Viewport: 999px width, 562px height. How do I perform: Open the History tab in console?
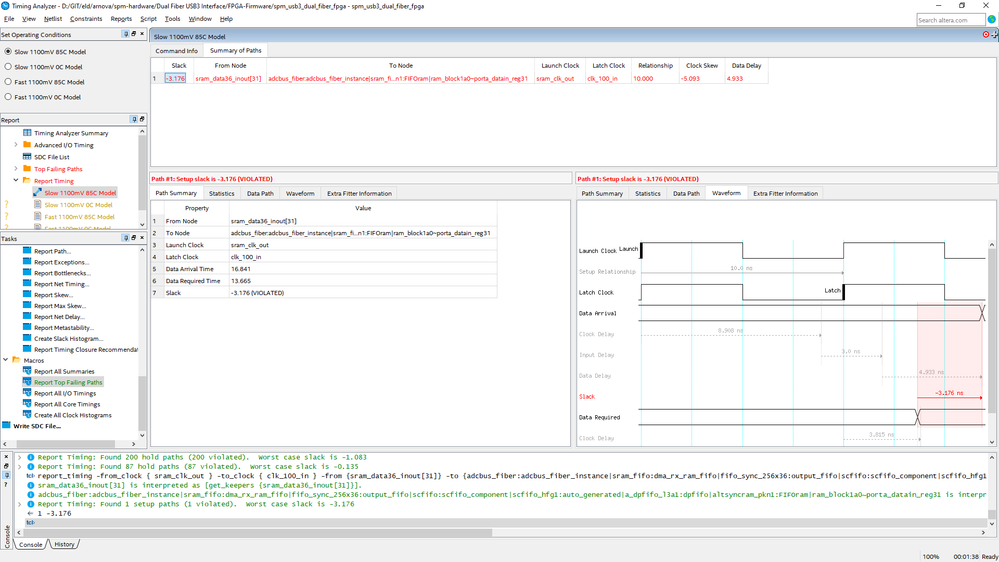click(x=64, y=544)
